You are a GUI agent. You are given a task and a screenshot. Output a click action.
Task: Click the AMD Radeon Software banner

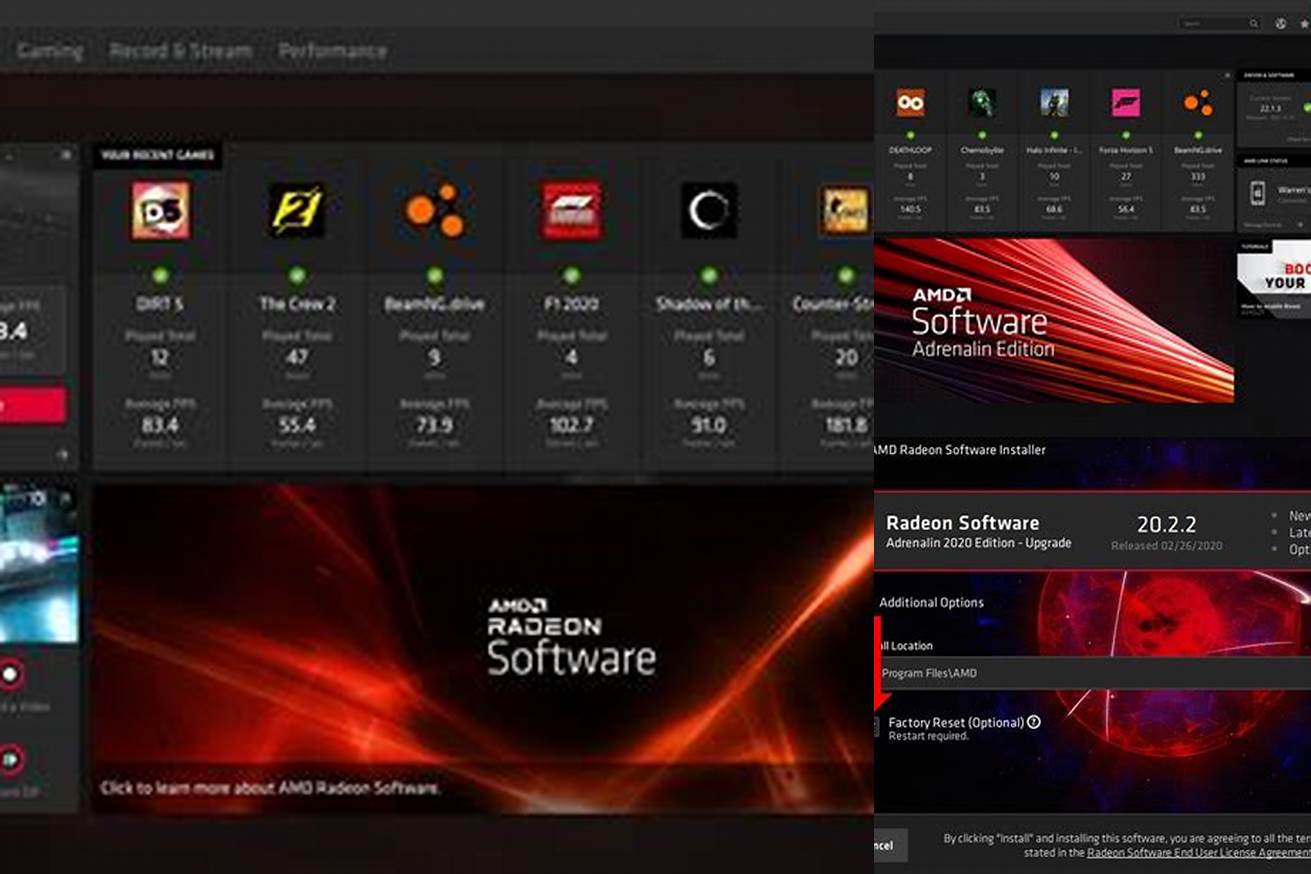[x=483, y=648]
